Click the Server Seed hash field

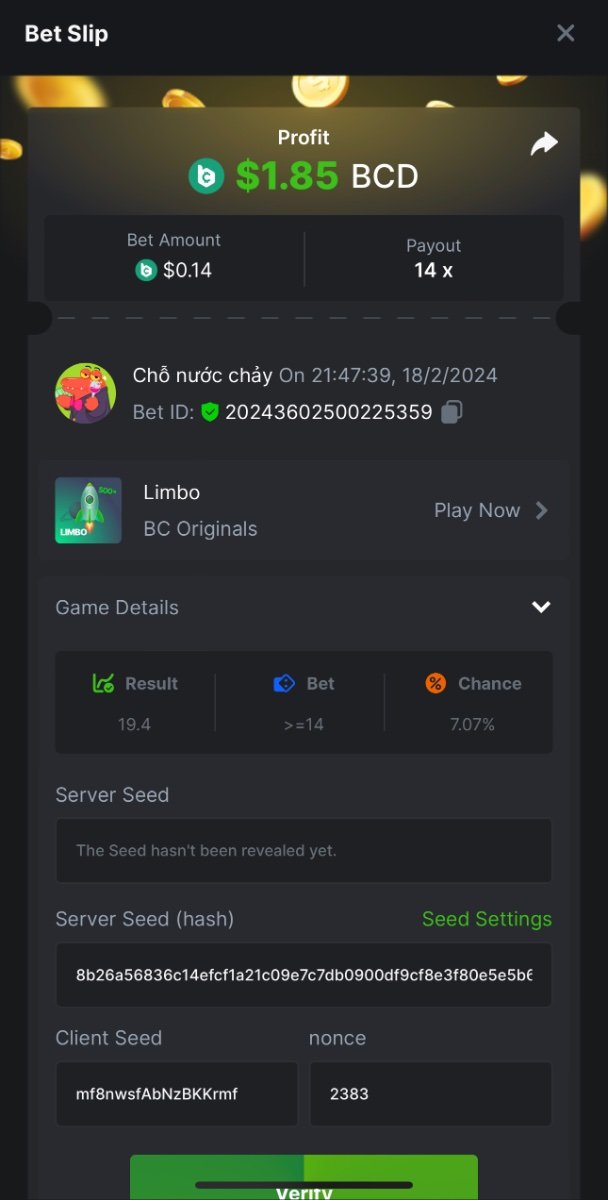[x=303, y=974]
